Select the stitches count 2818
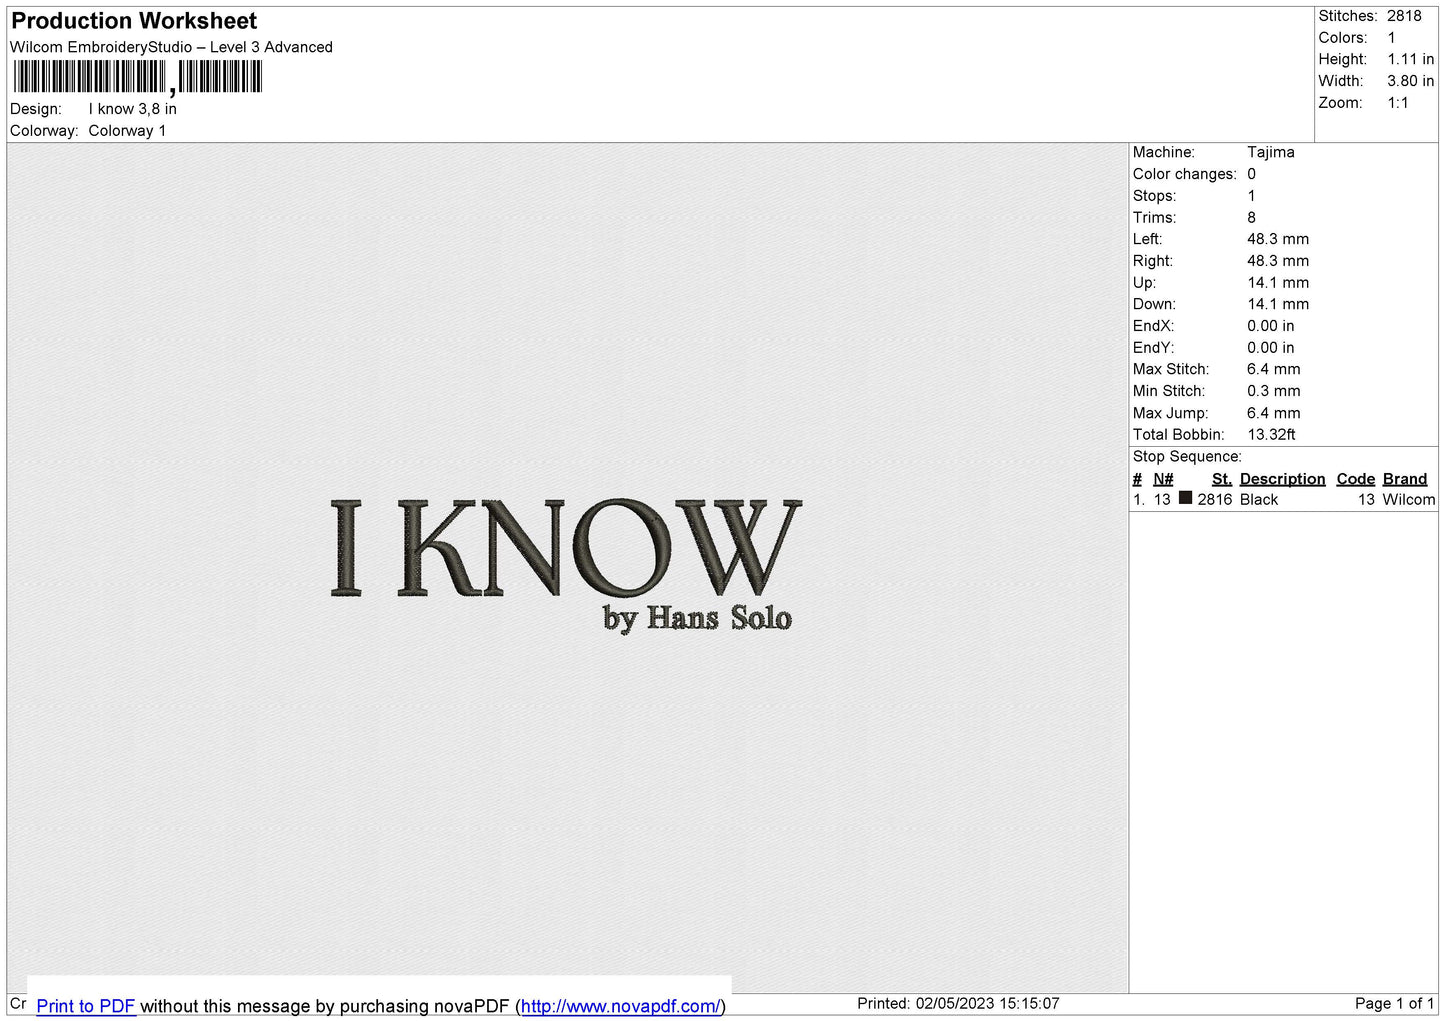This screenshot has height=1021, width=1445. (x=1404, y=16)
